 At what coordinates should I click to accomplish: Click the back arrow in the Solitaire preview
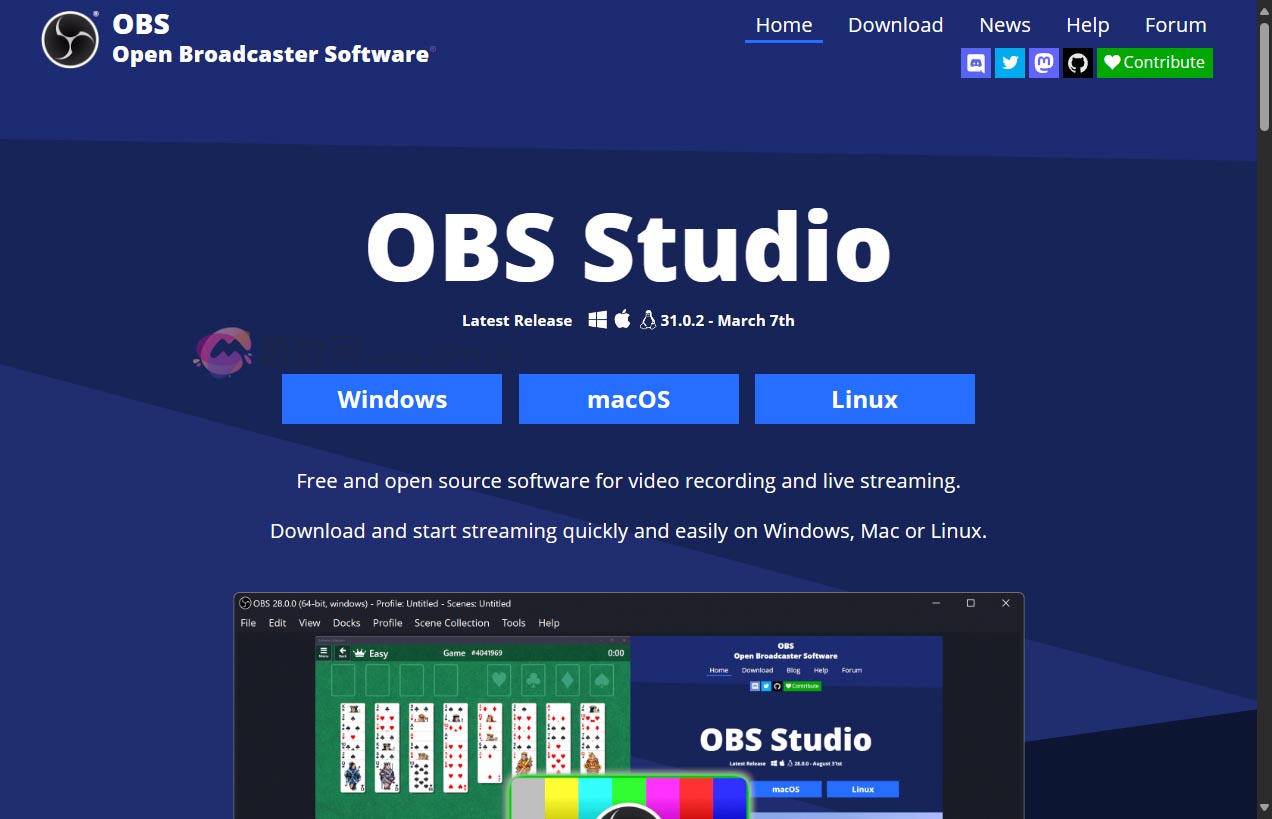(341, 652)
